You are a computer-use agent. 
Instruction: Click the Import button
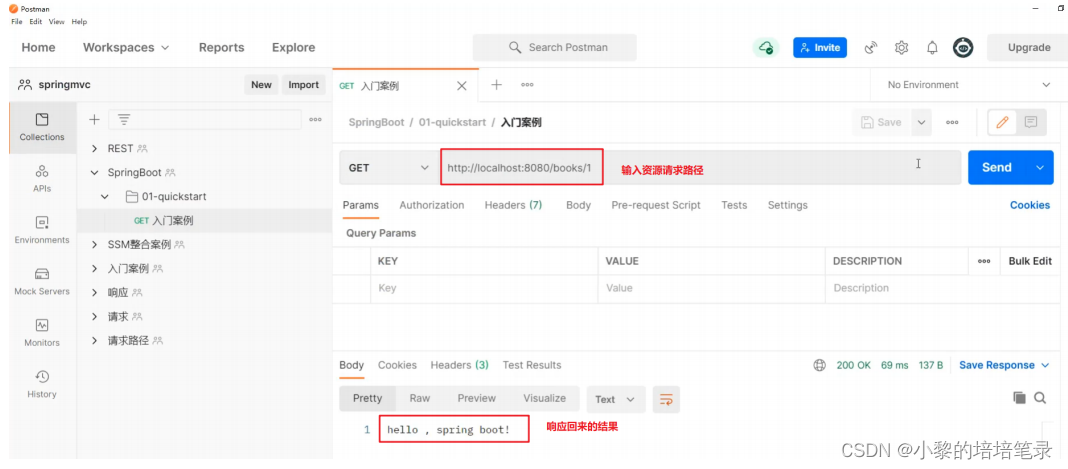pyautogui.click(x=303, y=85)
